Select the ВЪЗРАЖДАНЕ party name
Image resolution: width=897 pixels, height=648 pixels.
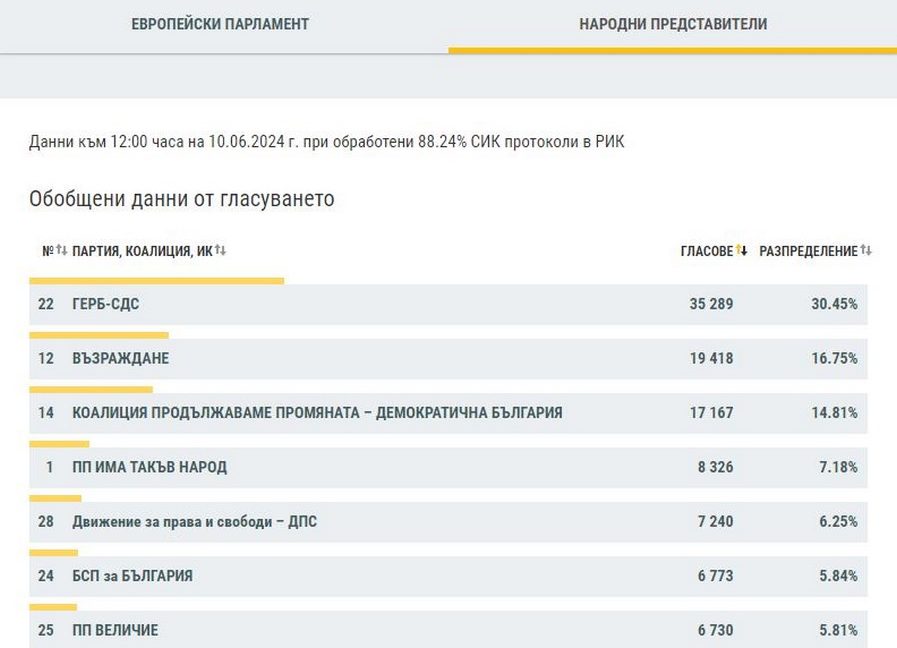(120, 358)
